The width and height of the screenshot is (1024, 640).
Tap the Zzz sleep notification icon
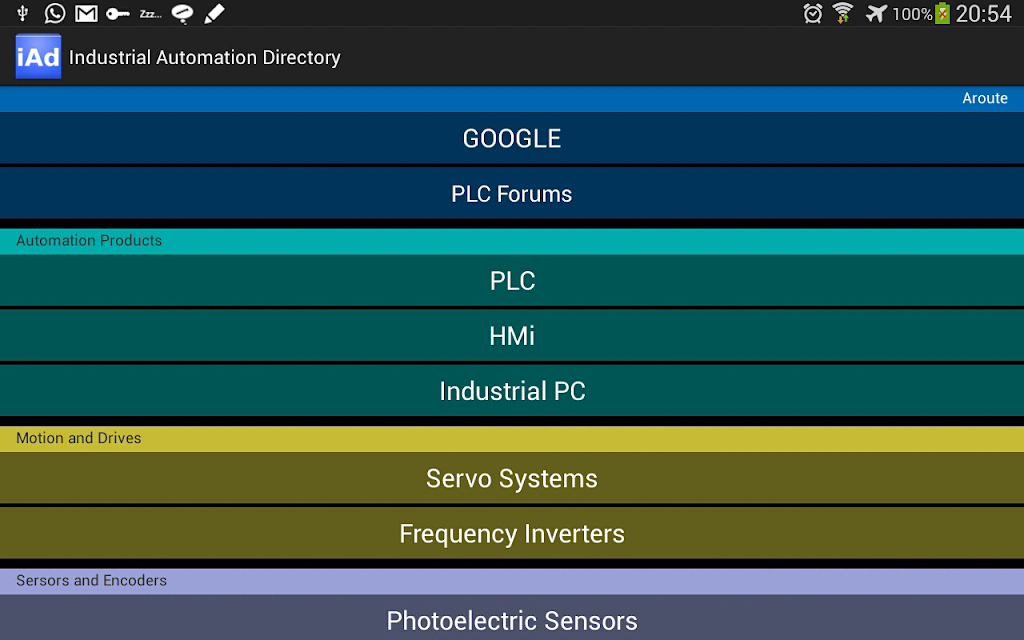pos(150,14)
